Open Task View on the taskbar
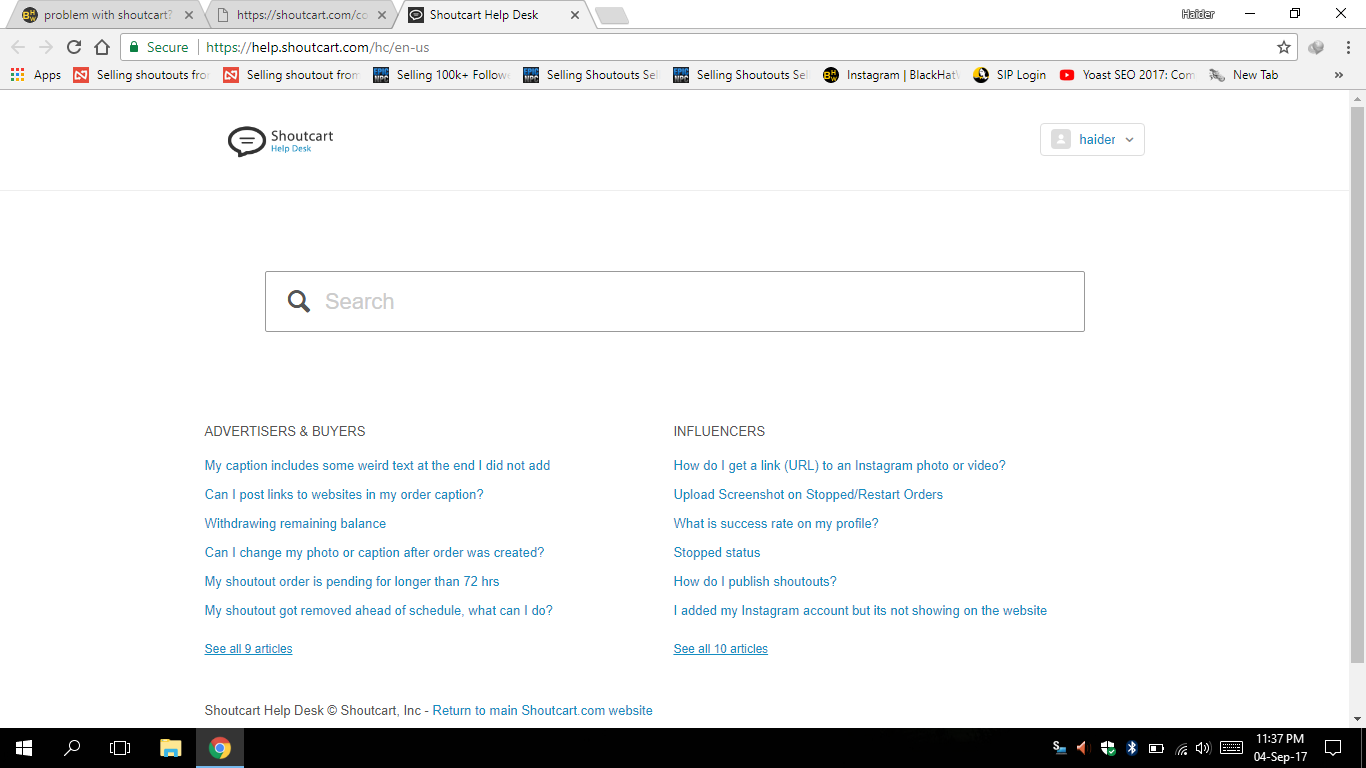Screen dimensions: 1366x768 120,748
